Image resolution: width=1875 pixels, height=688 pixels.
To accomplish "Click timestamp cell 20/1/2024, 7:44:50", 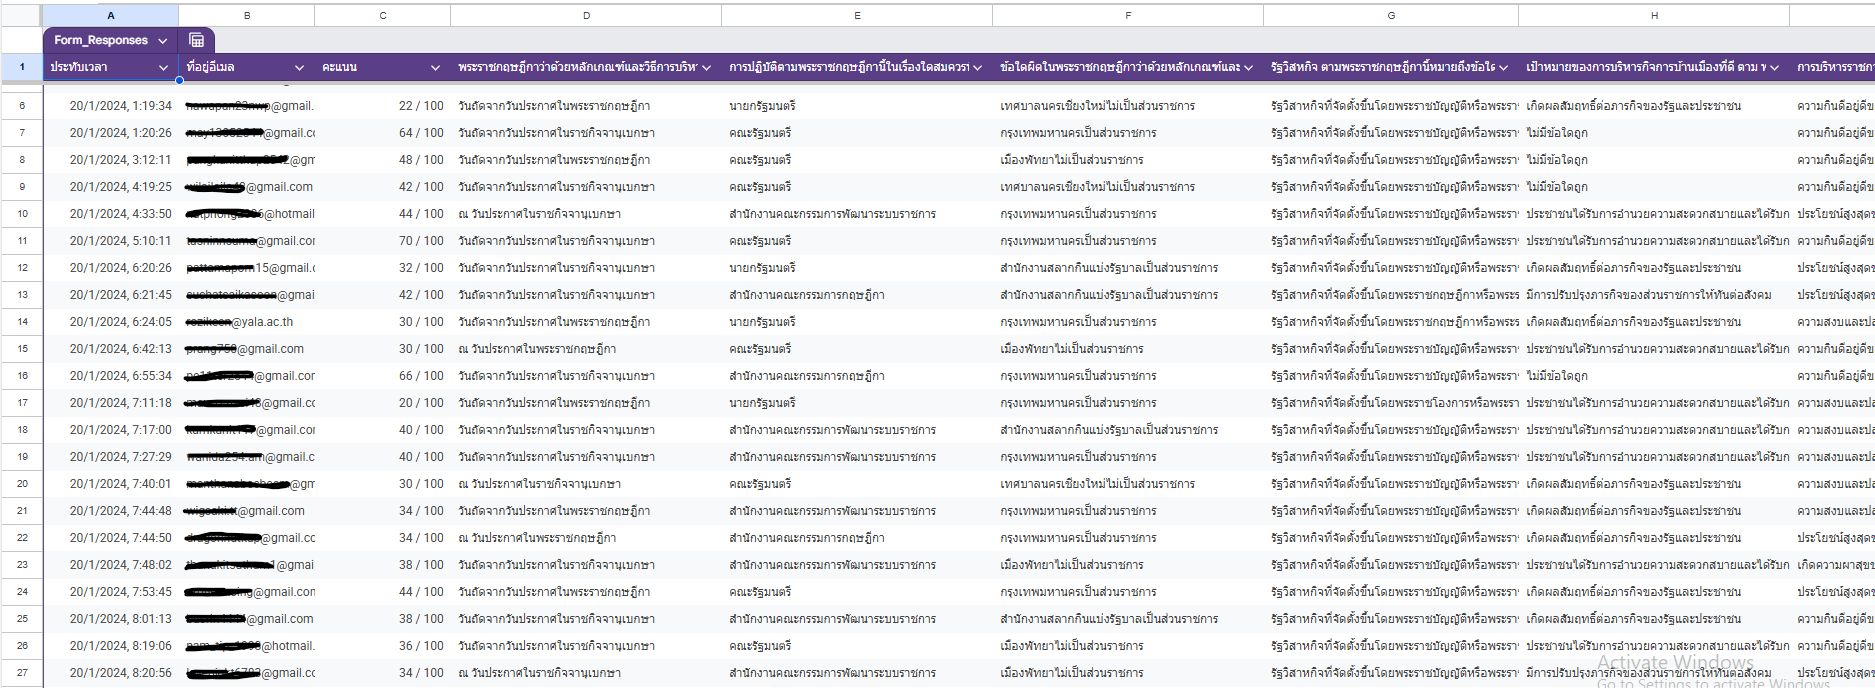I will pos(111,537).
